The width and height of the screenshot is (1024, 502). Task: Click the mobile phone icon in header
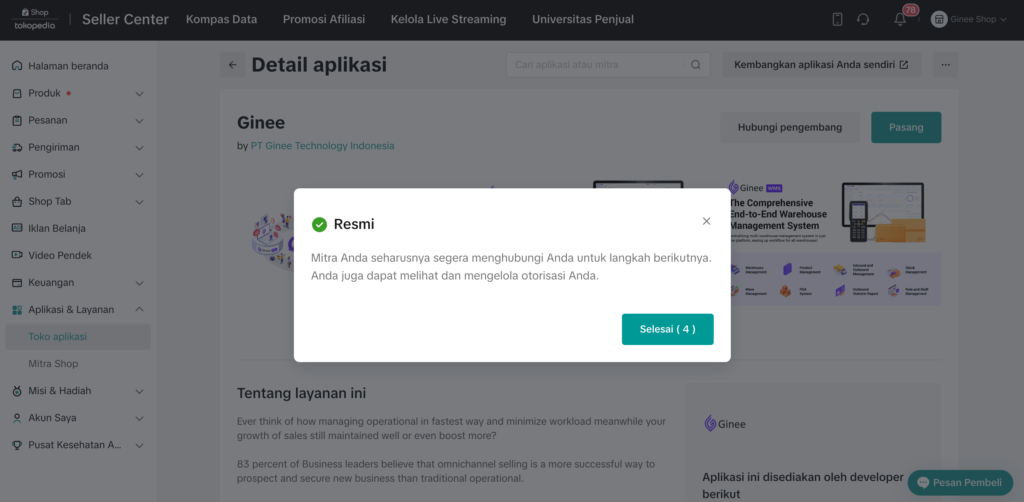pos(837,20)
